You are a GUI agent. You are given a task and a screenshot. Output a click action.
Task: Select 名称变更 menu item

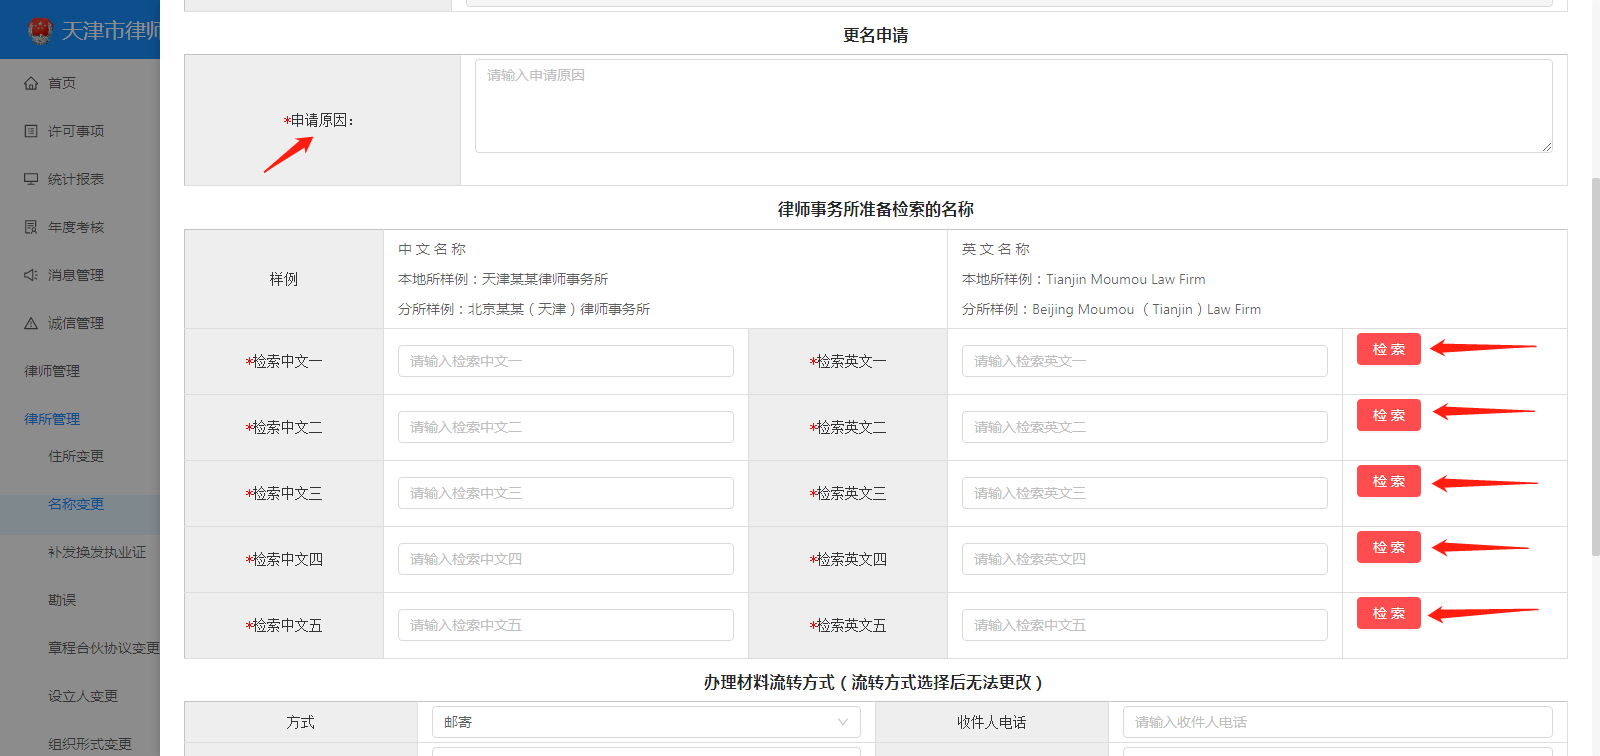tap(76, 504)
